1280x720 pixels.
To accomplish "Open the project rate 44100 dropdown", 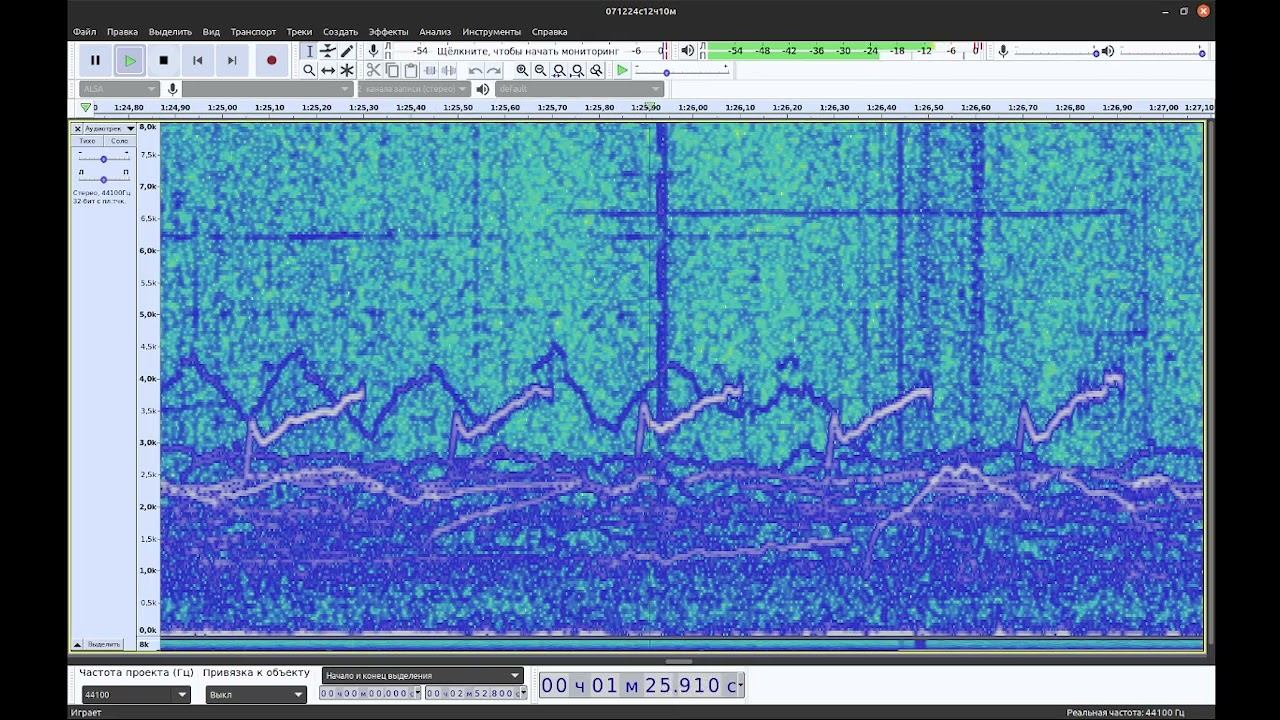I will pos(135,694).
